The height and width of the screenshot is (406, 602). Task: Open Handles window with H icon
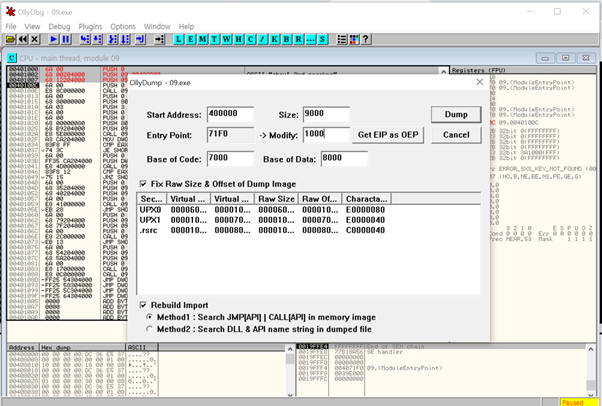click(238, 39)
